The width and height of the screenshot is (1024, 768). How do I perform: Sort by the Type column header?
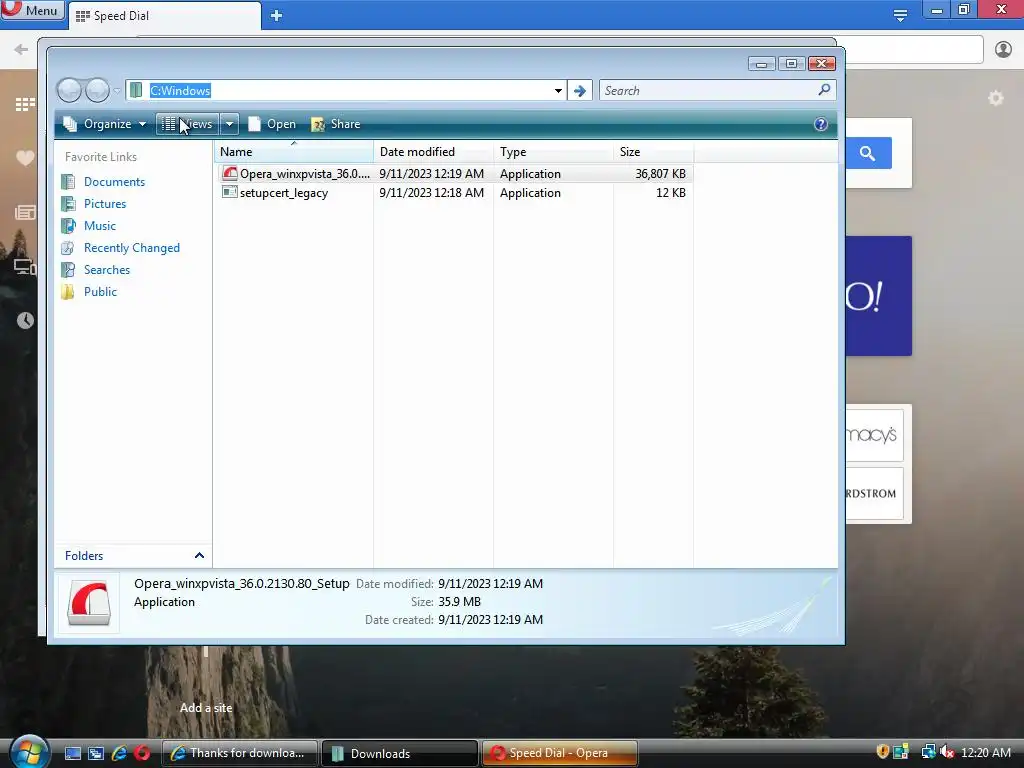coord(554,152)
